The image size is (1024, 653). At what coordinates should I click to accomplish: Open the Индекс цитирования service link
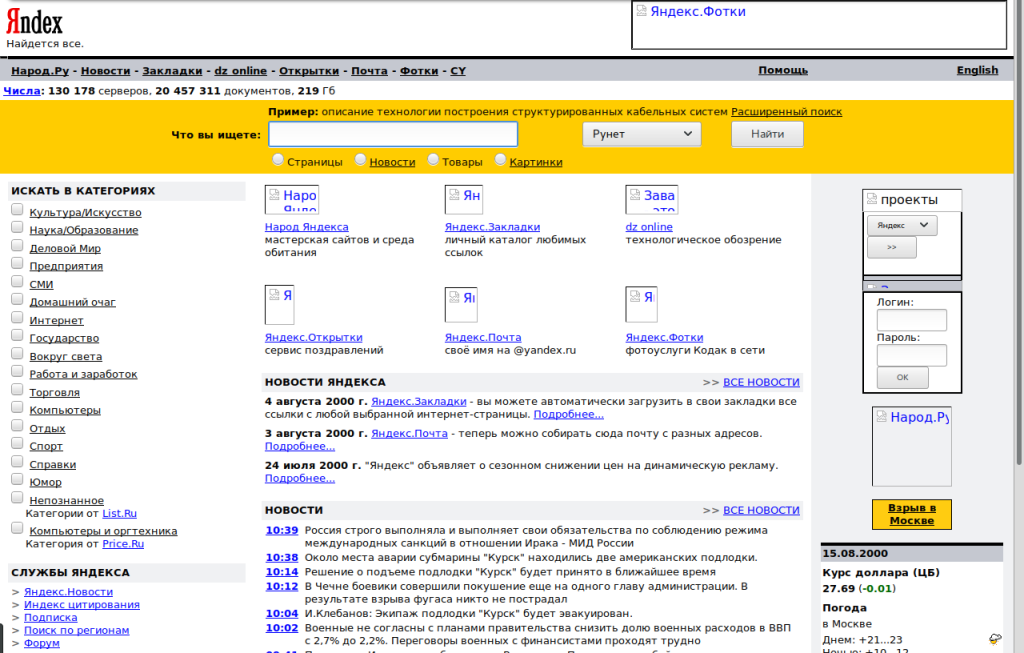[82, 605]
